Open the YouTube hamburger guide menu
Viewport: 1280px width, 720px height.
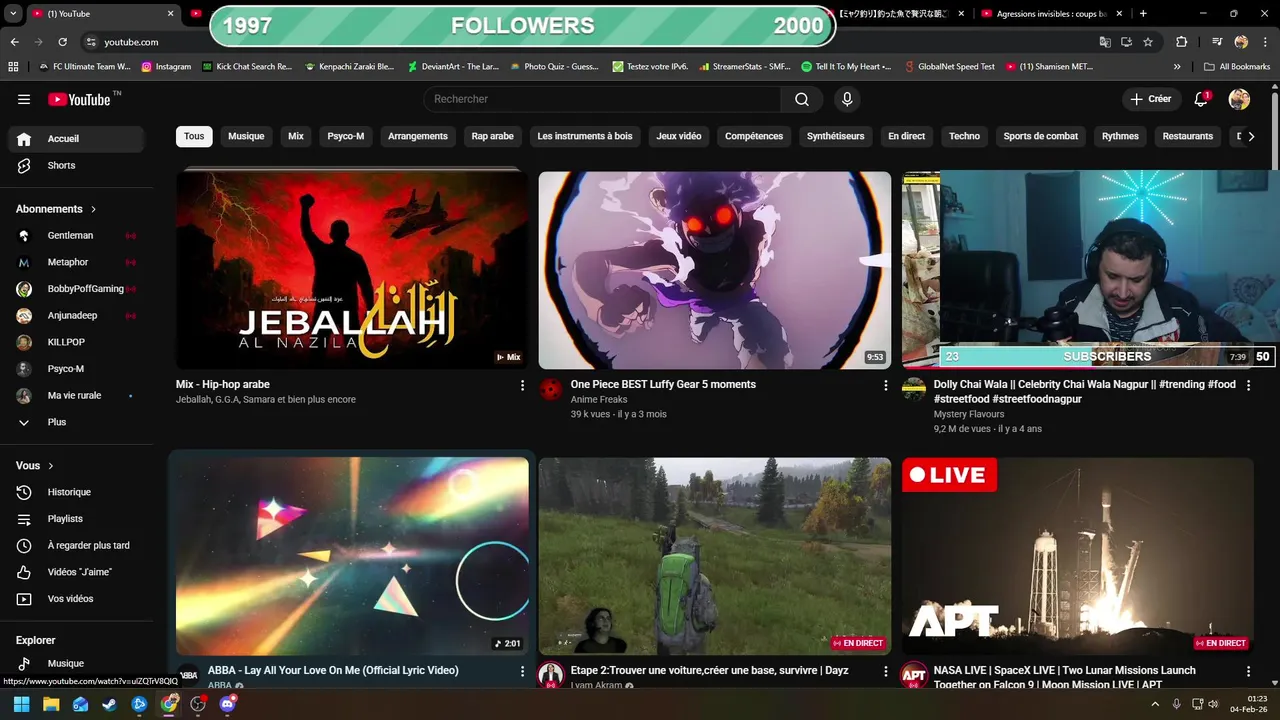pos(24,99)
